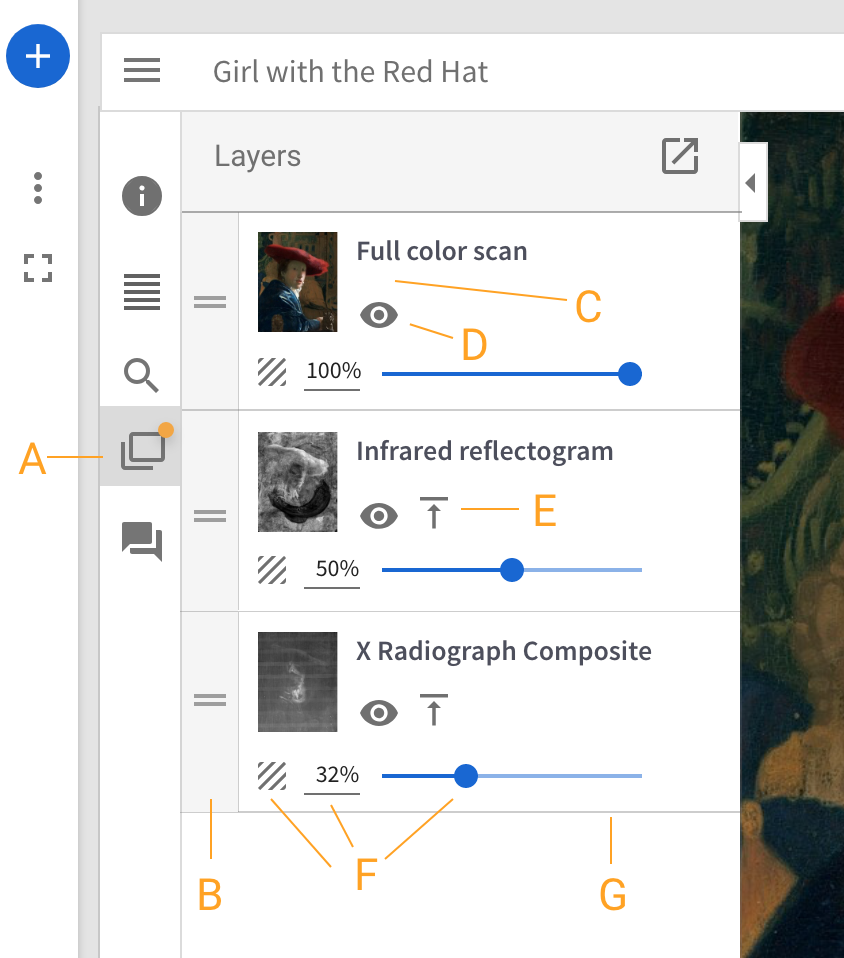Click the X Radiograph Composite opacity slider

coord(466,775)
